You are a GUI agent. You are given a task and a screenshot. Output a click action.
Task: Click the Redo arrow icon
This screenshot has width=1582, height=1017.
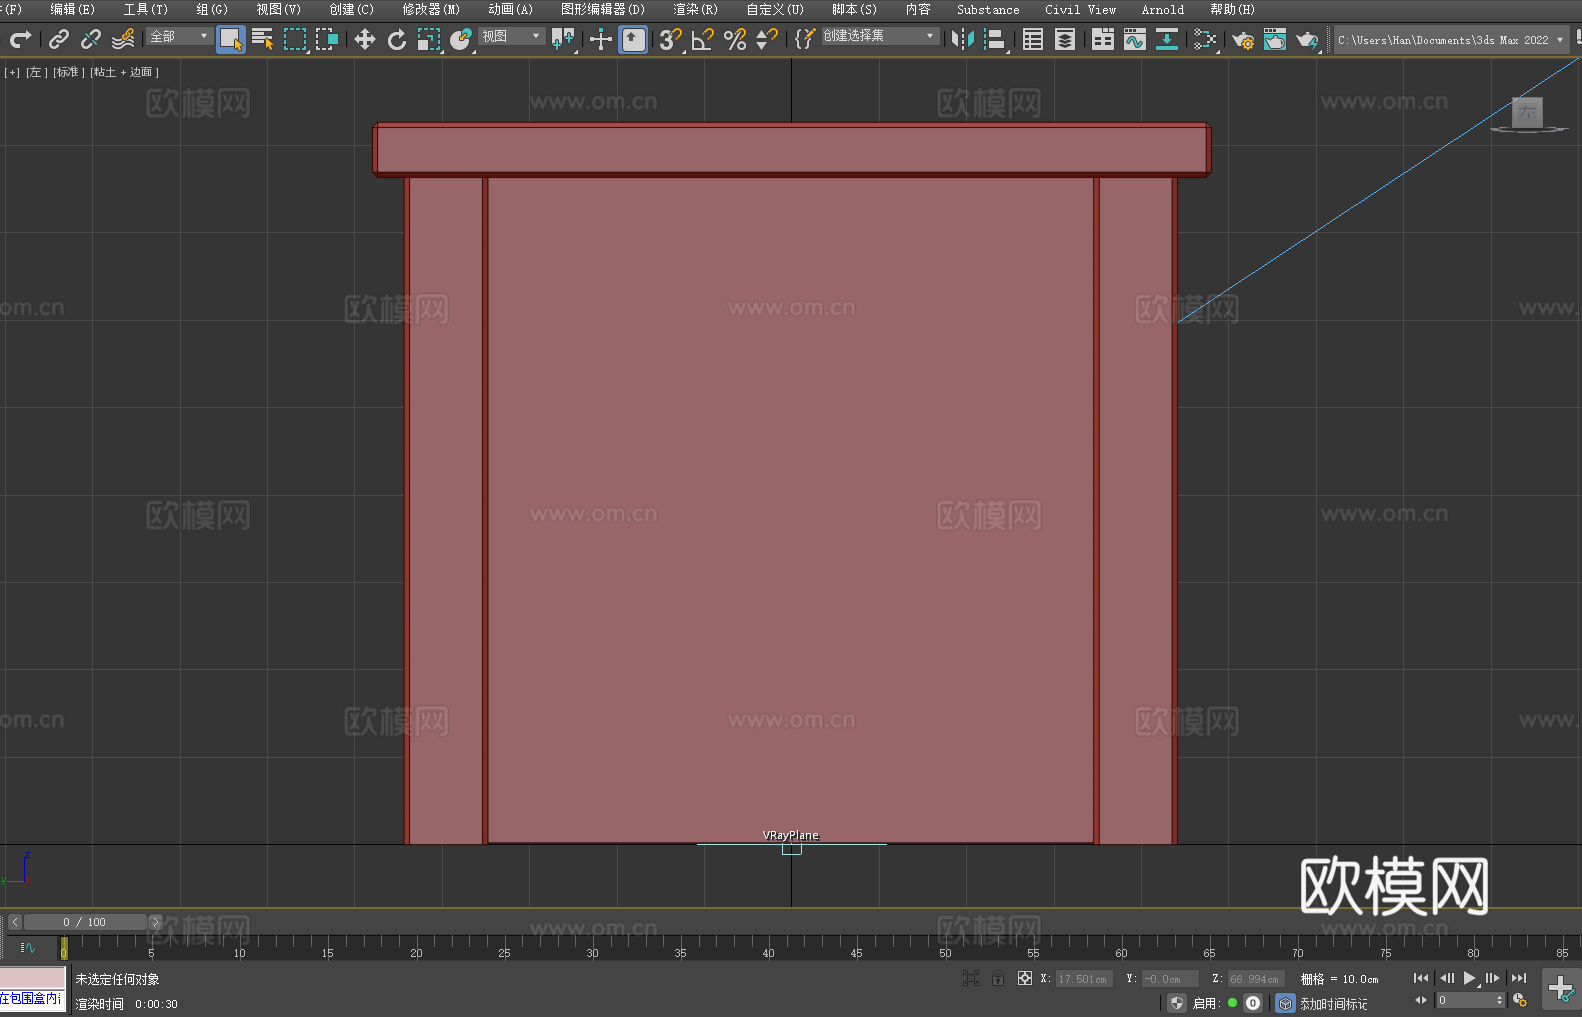point(20,39)
